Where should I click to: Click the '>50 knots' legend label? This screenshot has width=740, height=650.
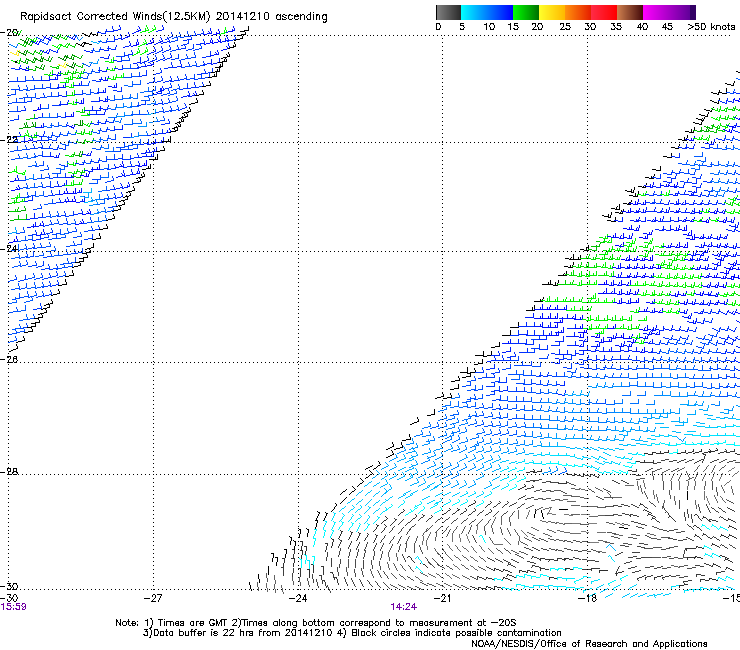pos(711,27)
